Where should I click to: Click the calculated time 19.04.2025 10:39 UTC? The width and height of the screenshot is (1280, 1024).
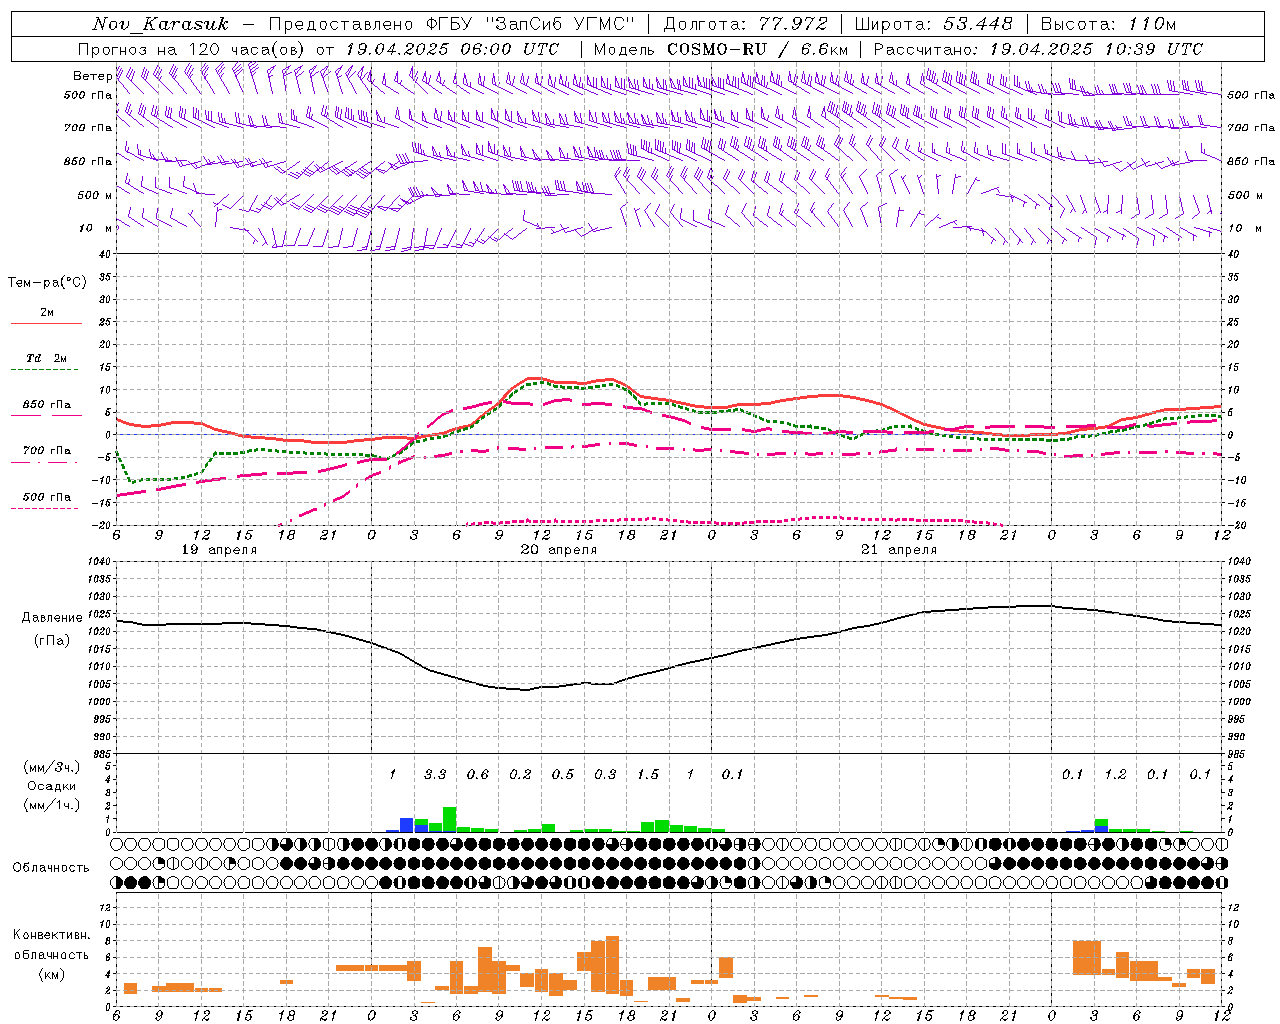pyautogui.click(x=1096, y=49)
